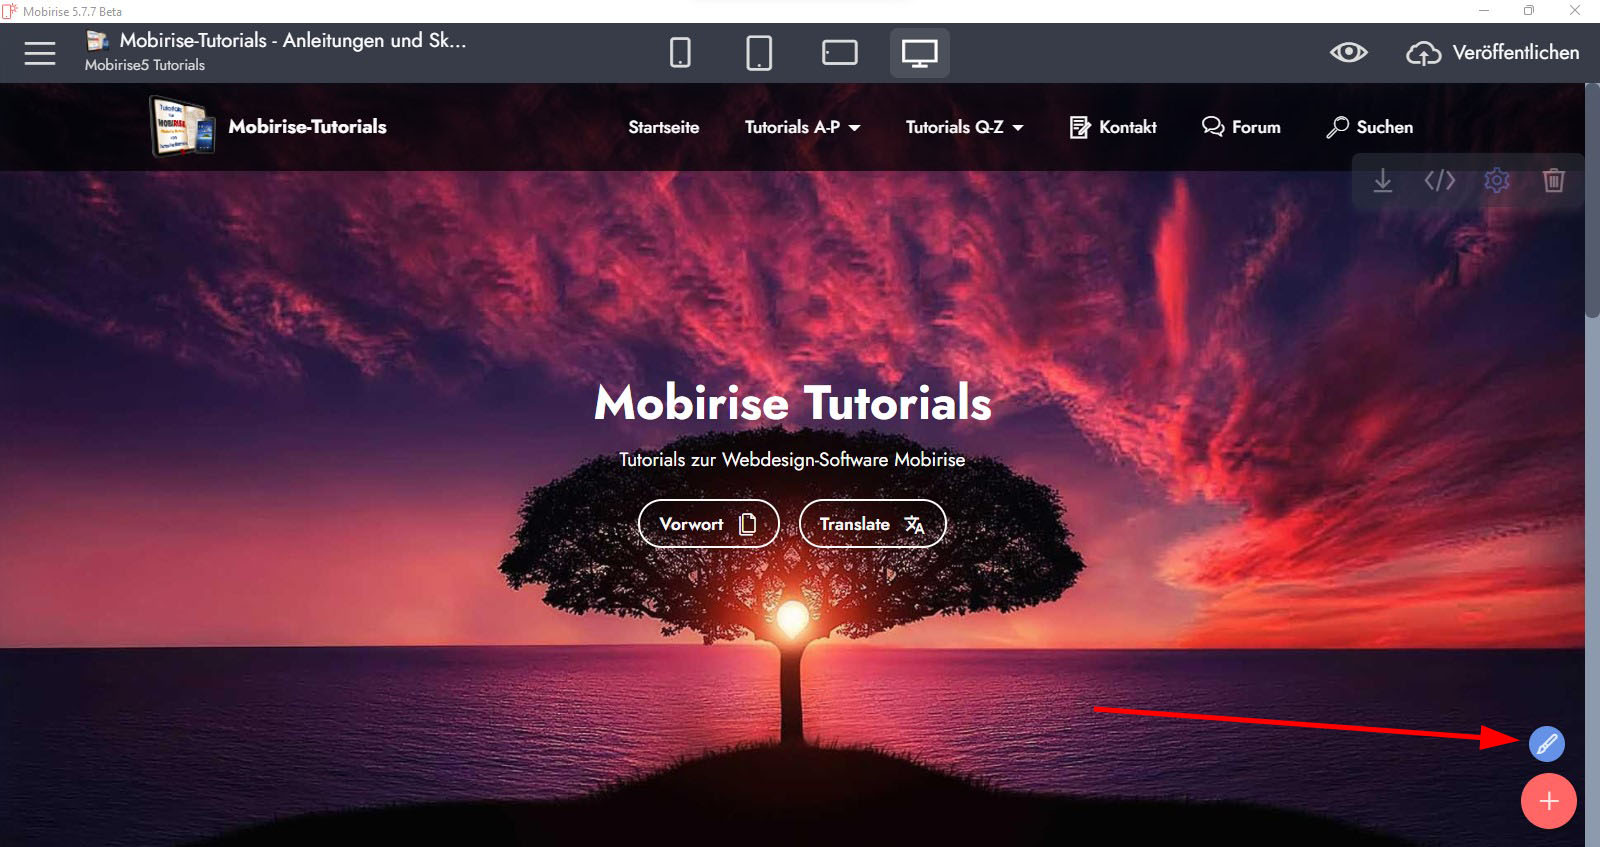
Task: Save block with the download arrow icon
Action: (x=1383, y=181)
